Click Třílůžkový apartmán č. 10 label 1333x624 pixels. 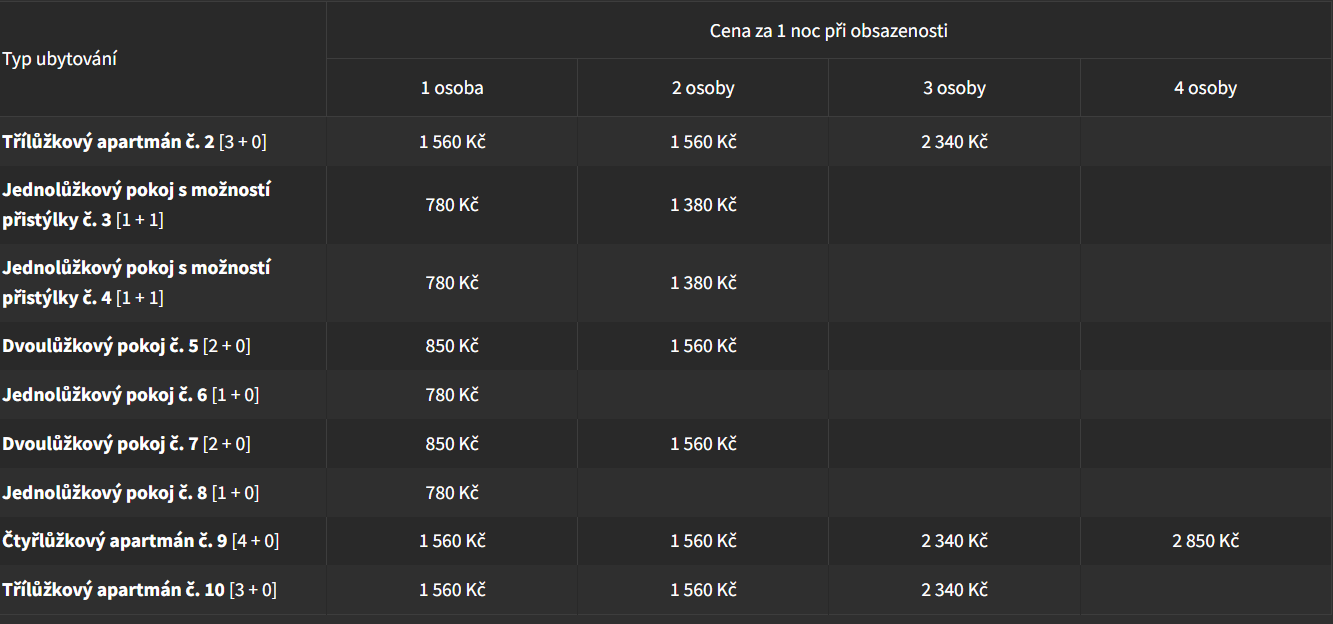[139, 590]
